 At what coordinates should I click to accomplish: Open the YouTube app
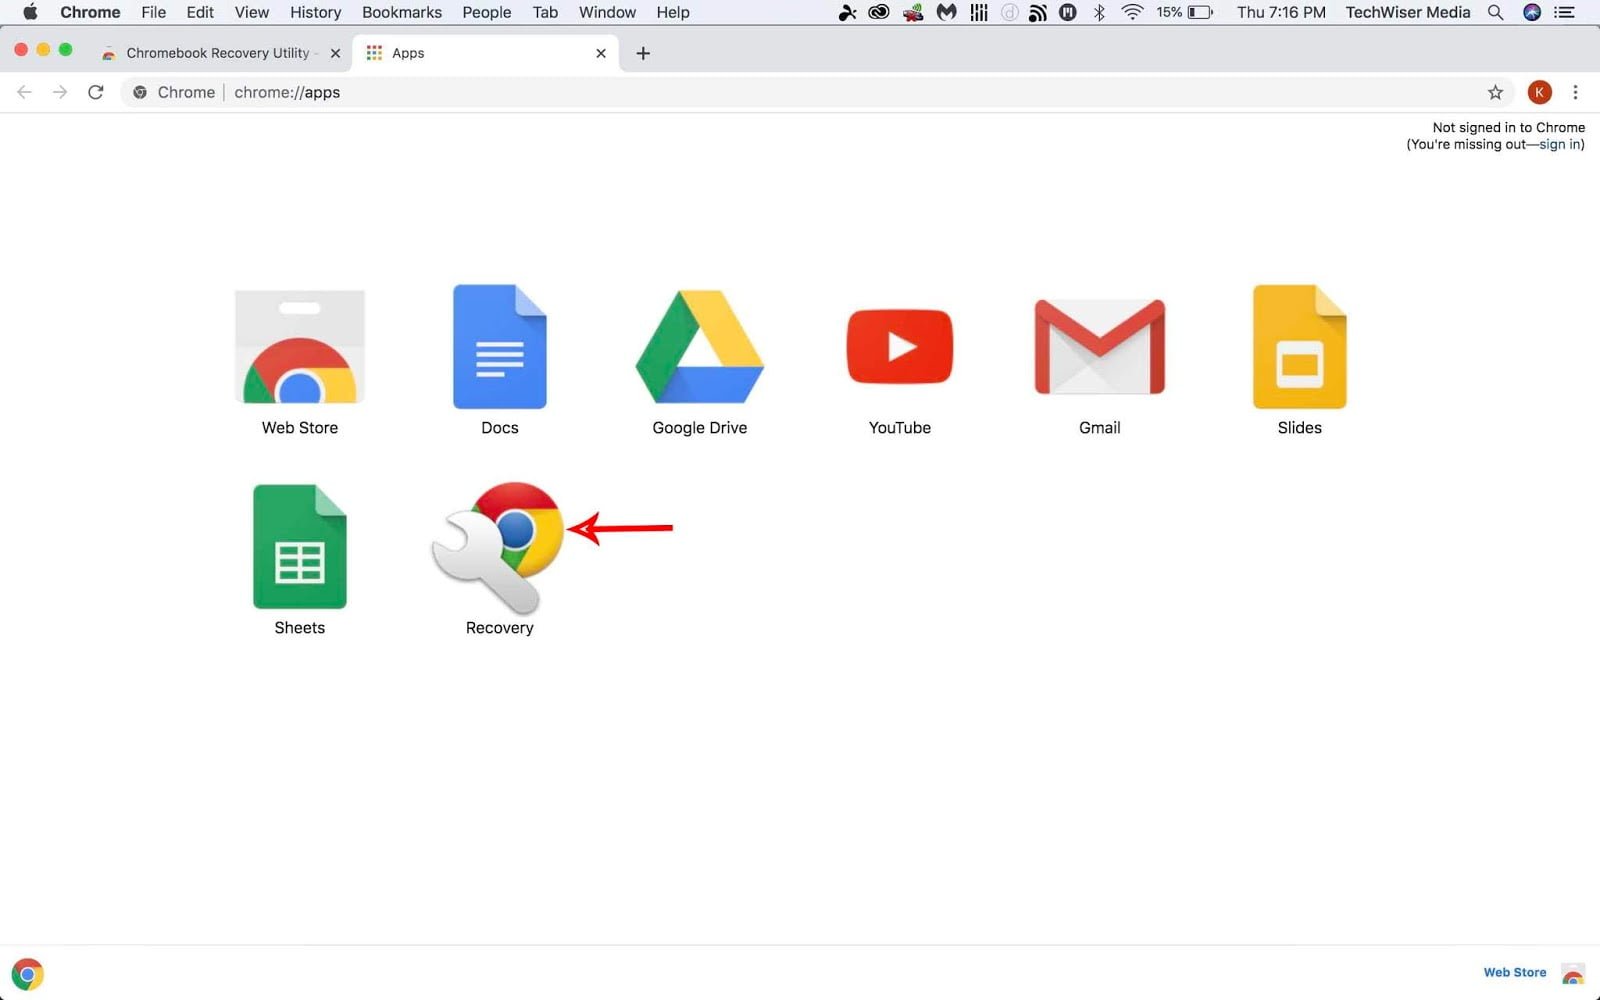tap(899, 347)
